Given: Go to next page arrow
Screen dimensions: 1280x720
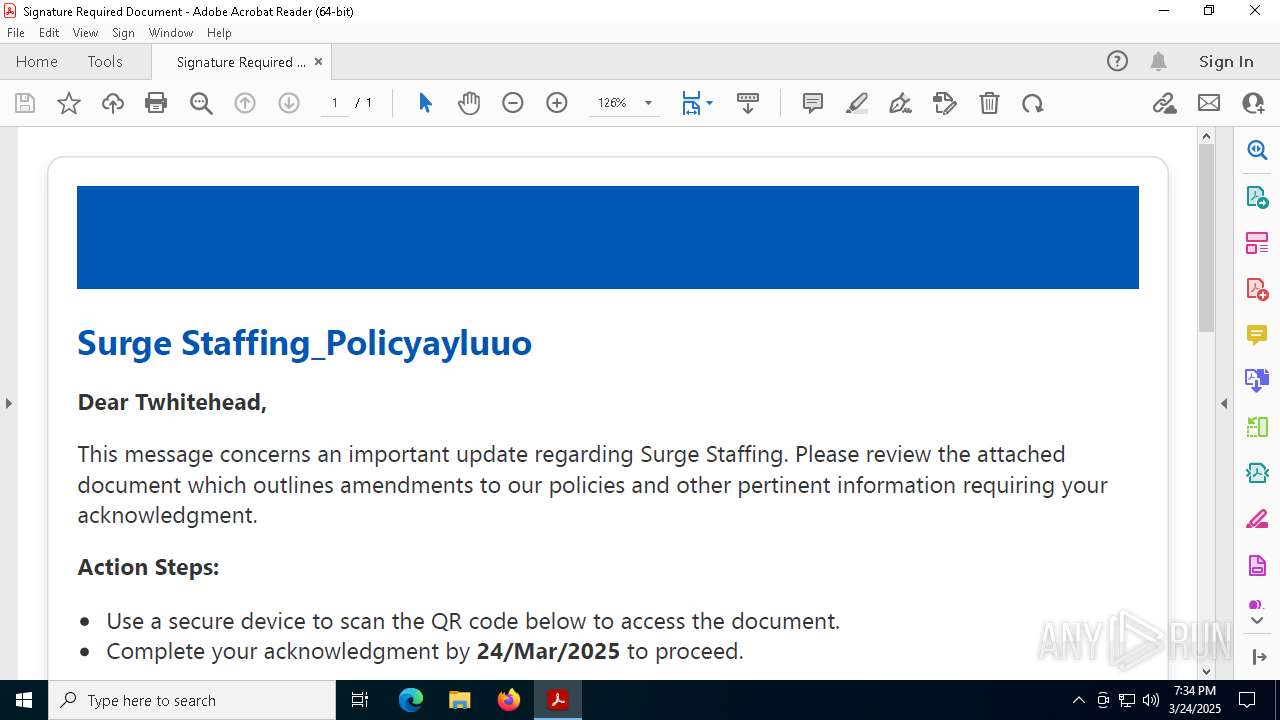Looking at the screenshot, I should (289, 103).
